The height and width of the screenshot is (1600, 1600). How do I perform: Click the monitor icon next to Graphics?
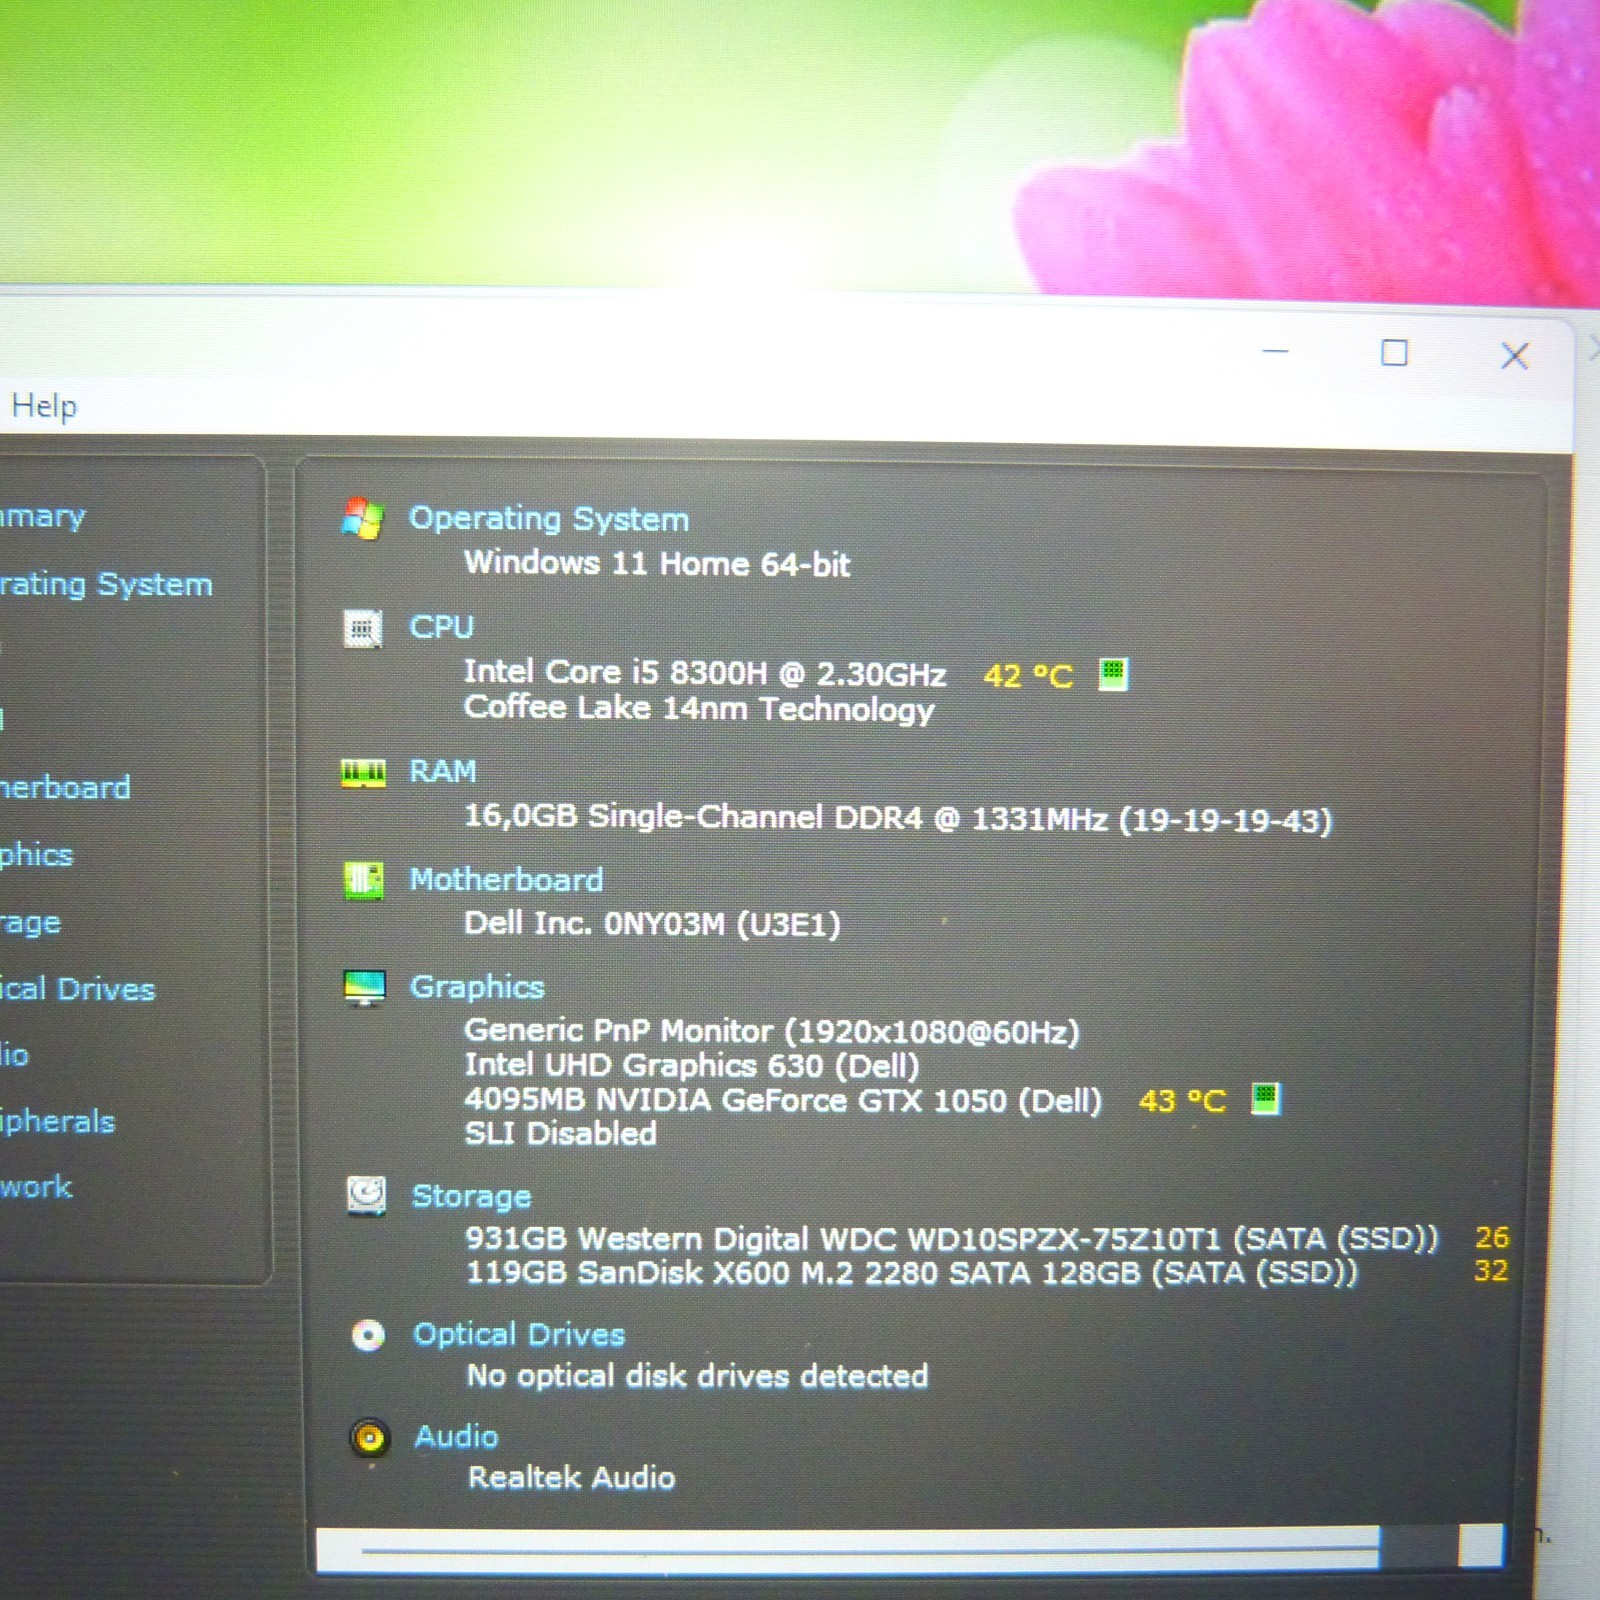(x=364, y=988)
